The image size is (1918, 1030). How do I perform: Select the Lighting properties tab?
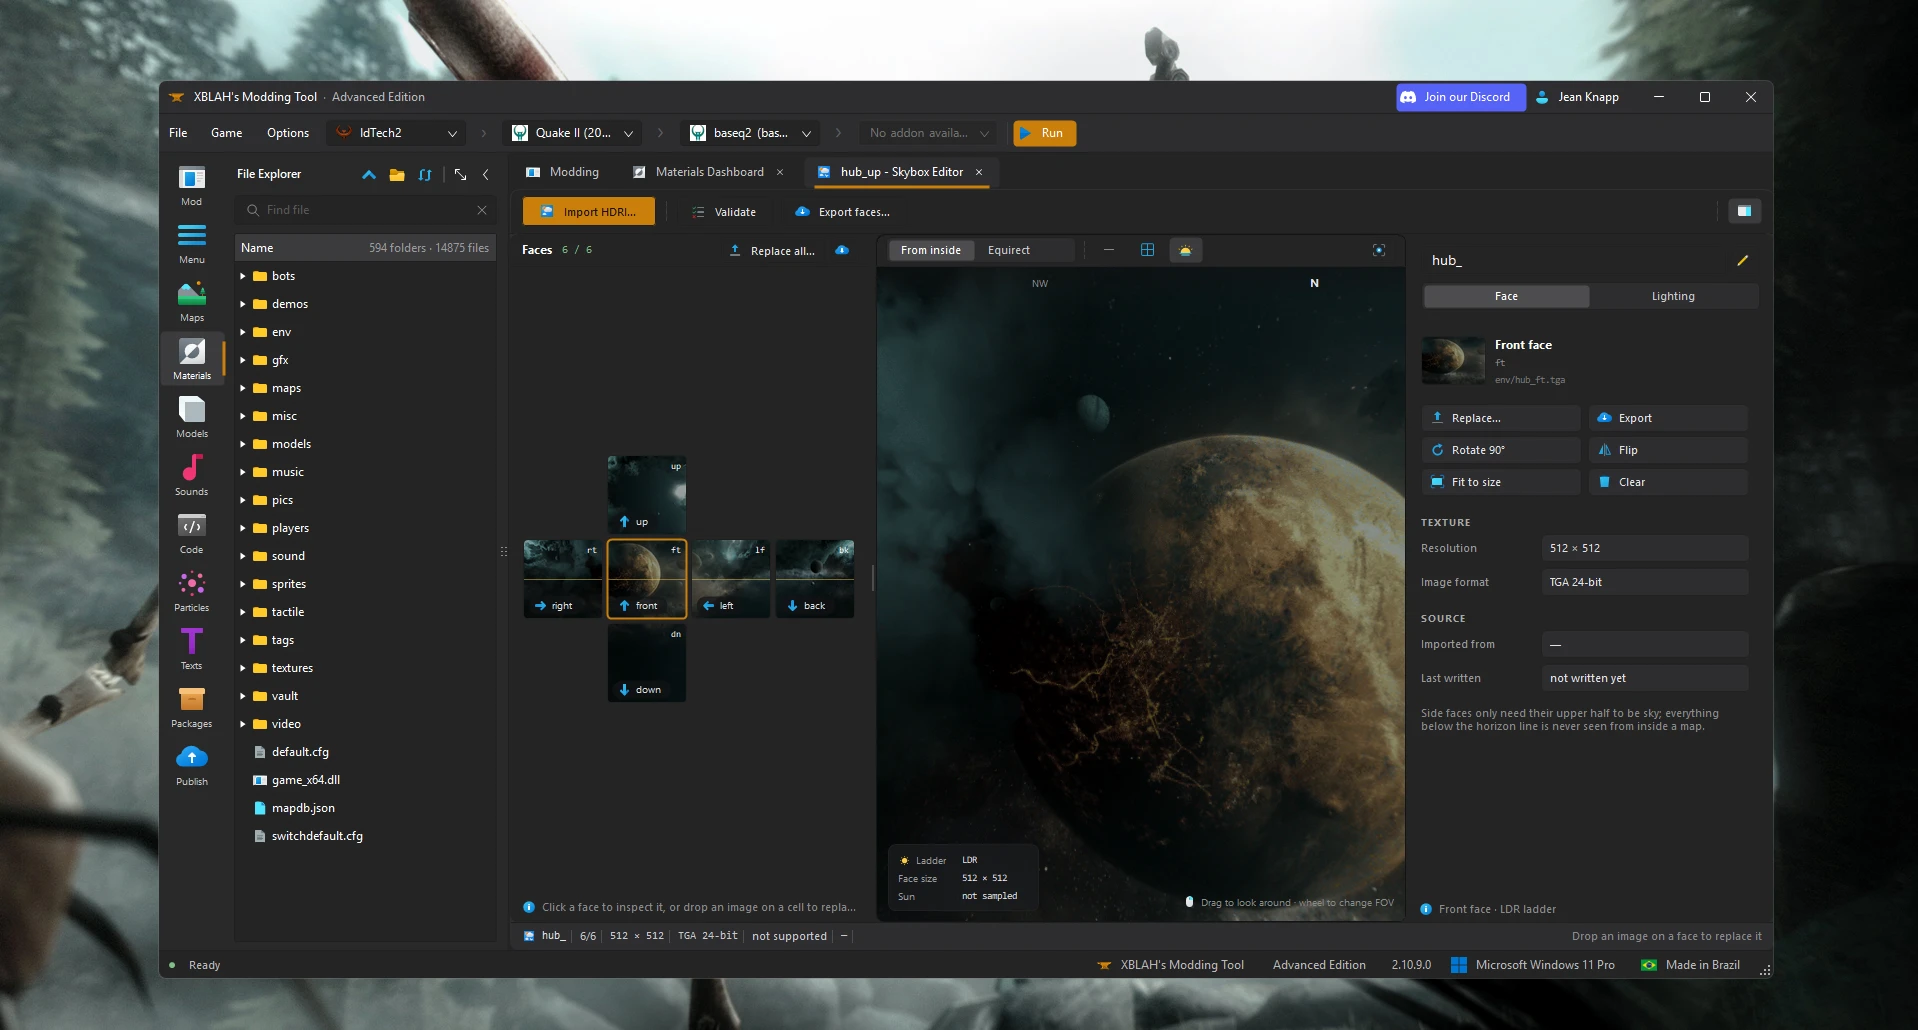coord(1673,296)
